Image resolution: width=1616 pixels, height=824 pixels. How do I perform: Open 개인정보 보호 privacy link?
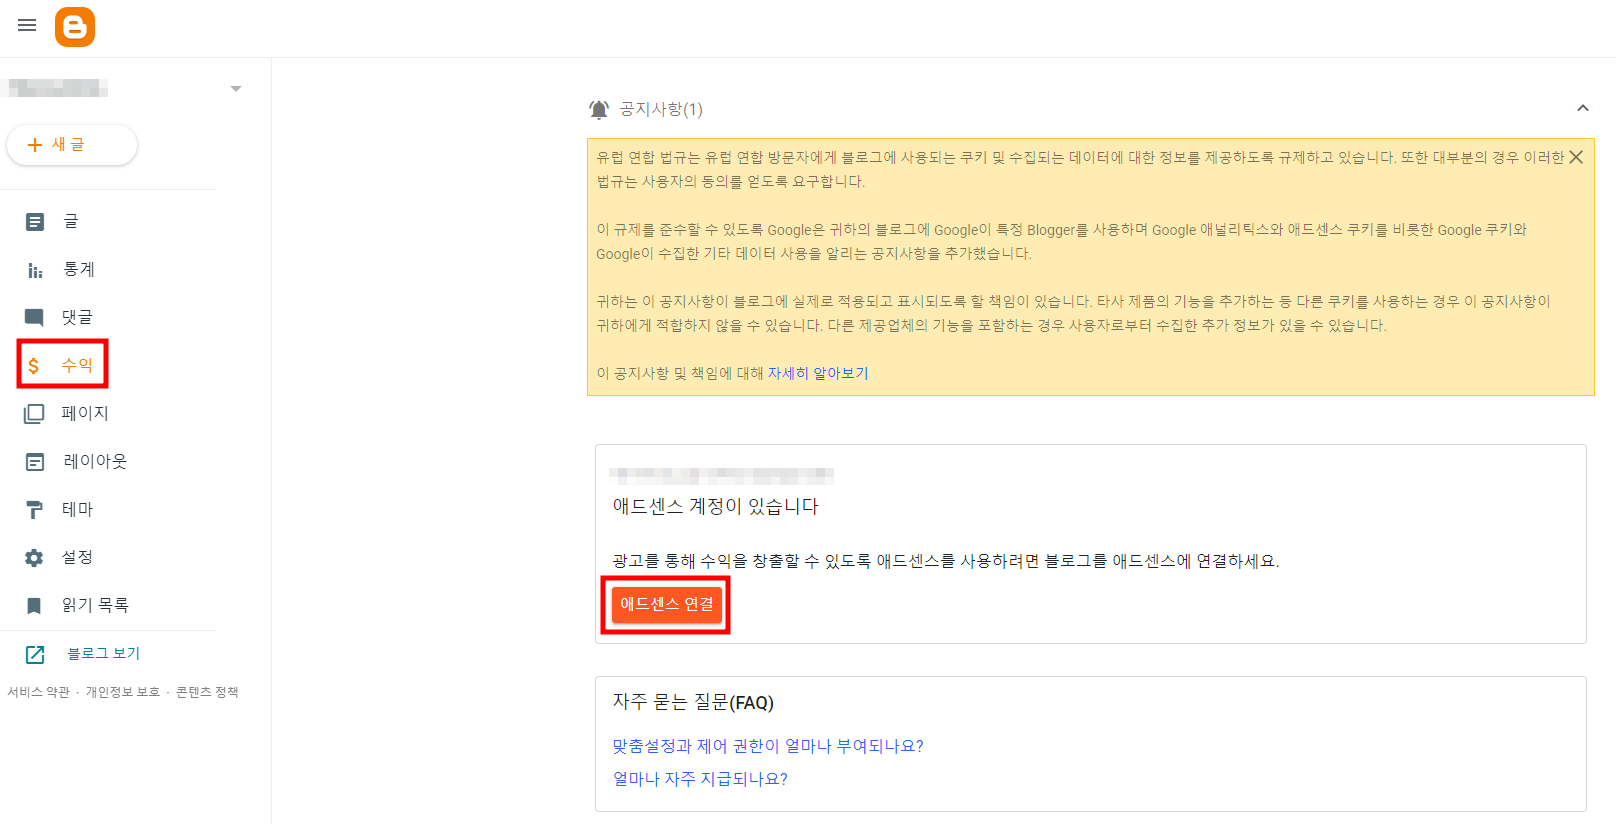click(122, 692)
